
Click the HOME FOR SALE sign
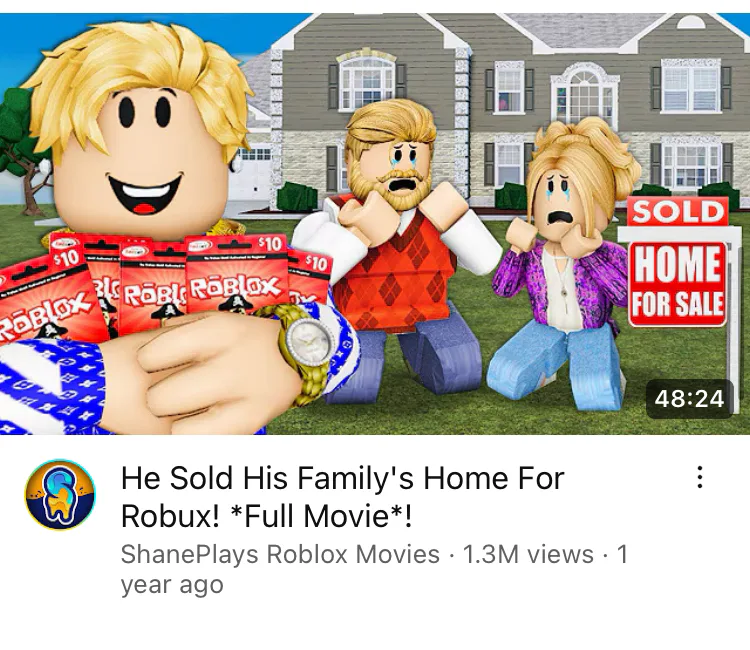coord(678,284)
